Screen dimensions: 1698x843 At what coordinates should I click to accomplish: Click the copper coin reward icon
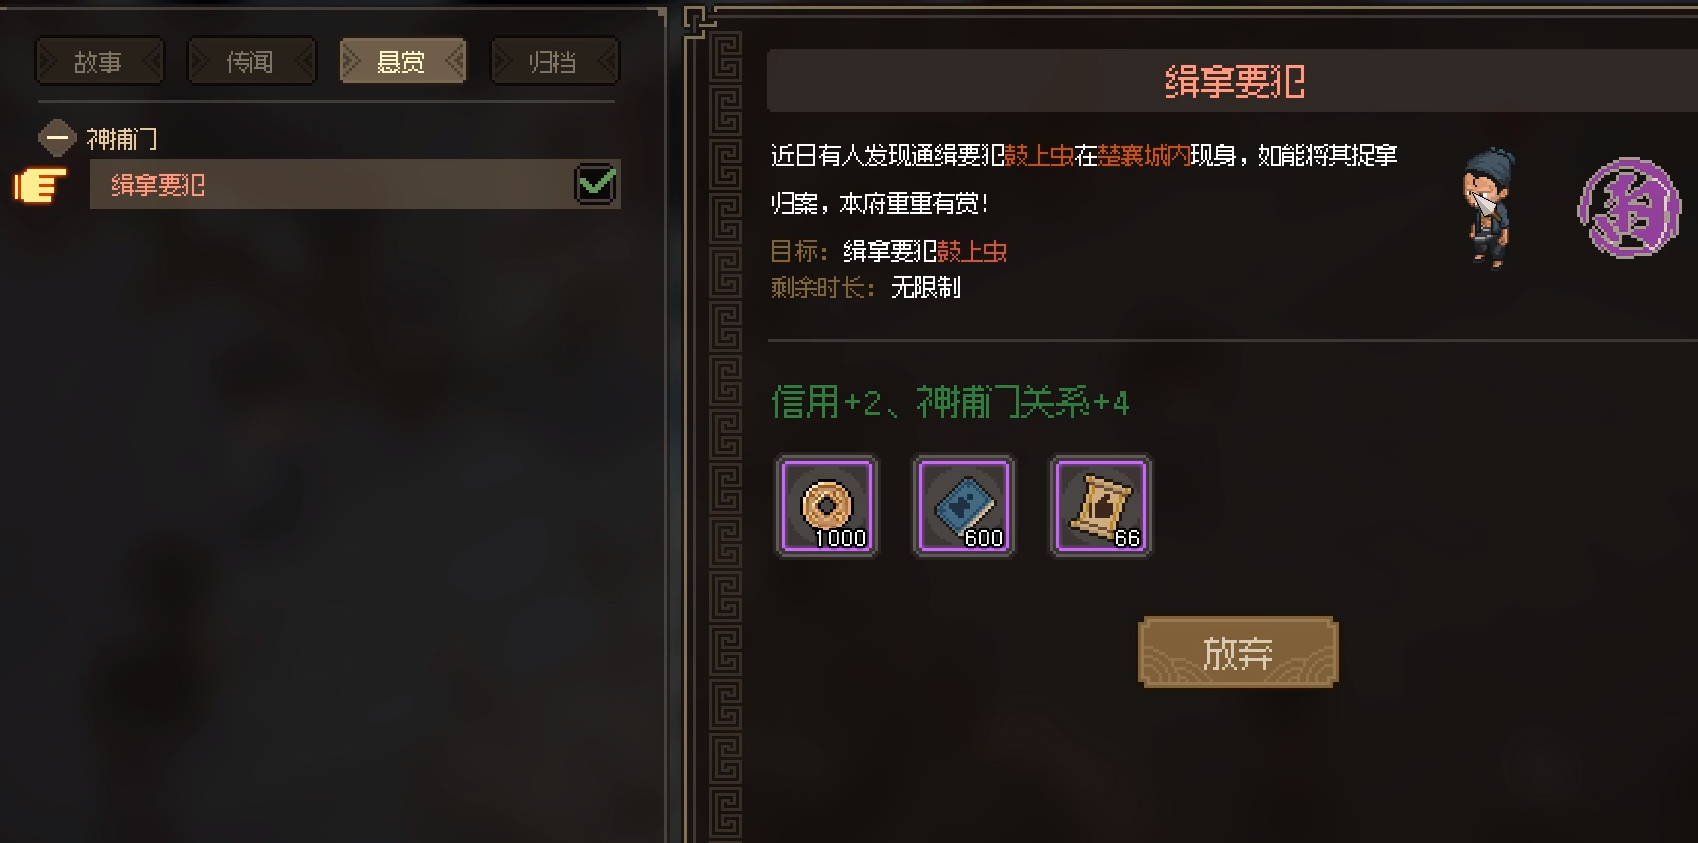point(827,506)
